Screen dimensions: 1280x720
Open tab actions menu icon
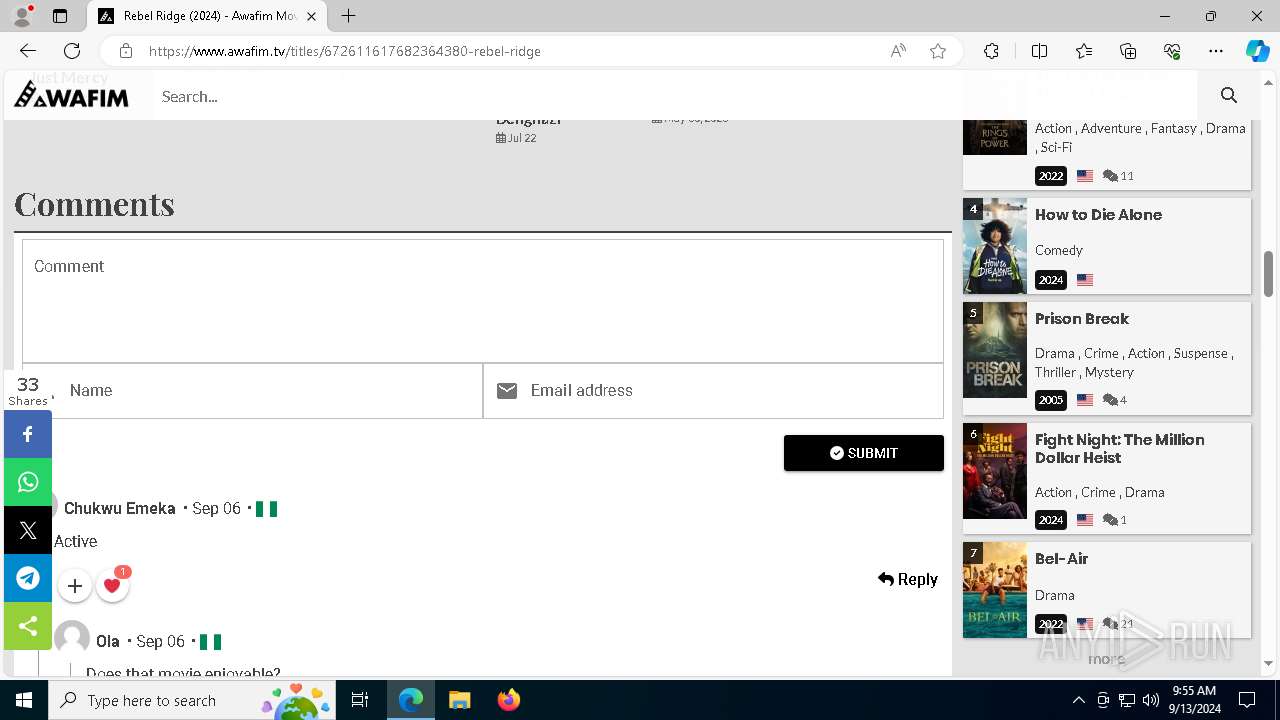click(x=60, y=16)
